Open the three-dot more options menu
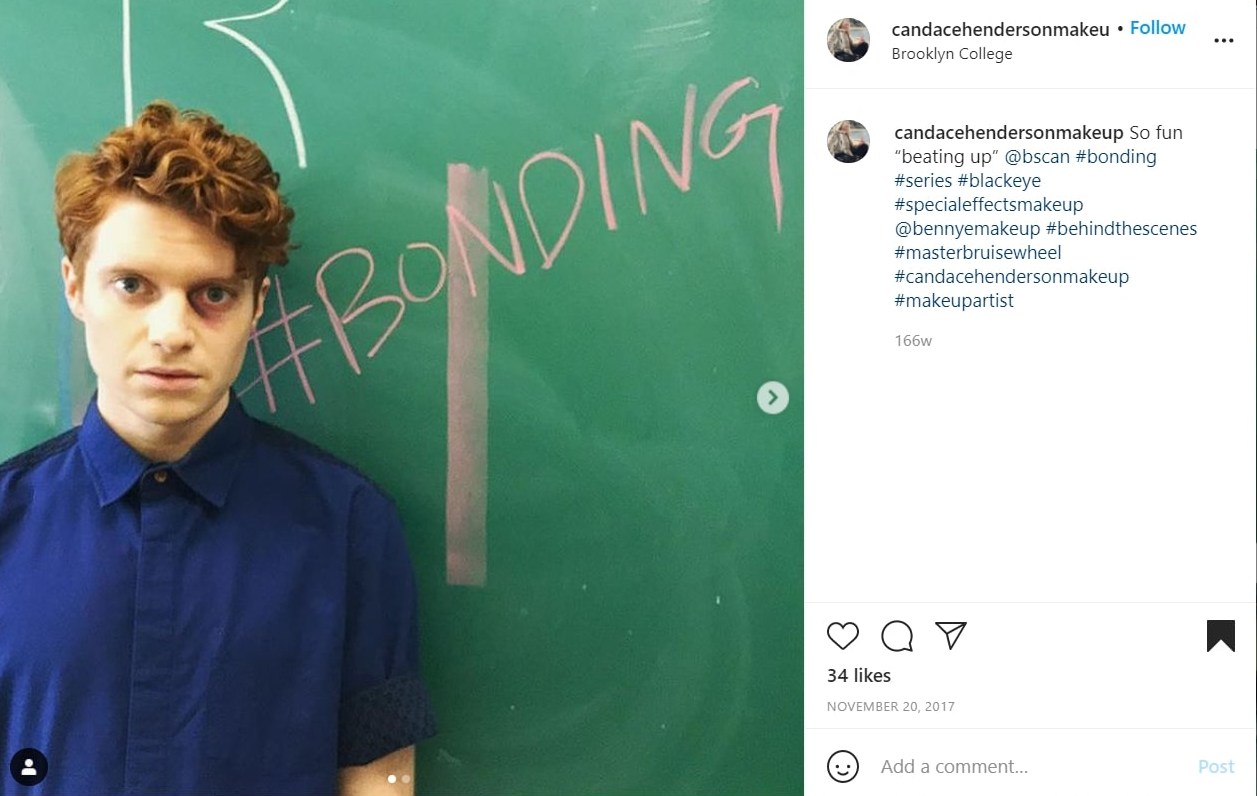Screen dimensions: 1257x796 coord(1223,41)
